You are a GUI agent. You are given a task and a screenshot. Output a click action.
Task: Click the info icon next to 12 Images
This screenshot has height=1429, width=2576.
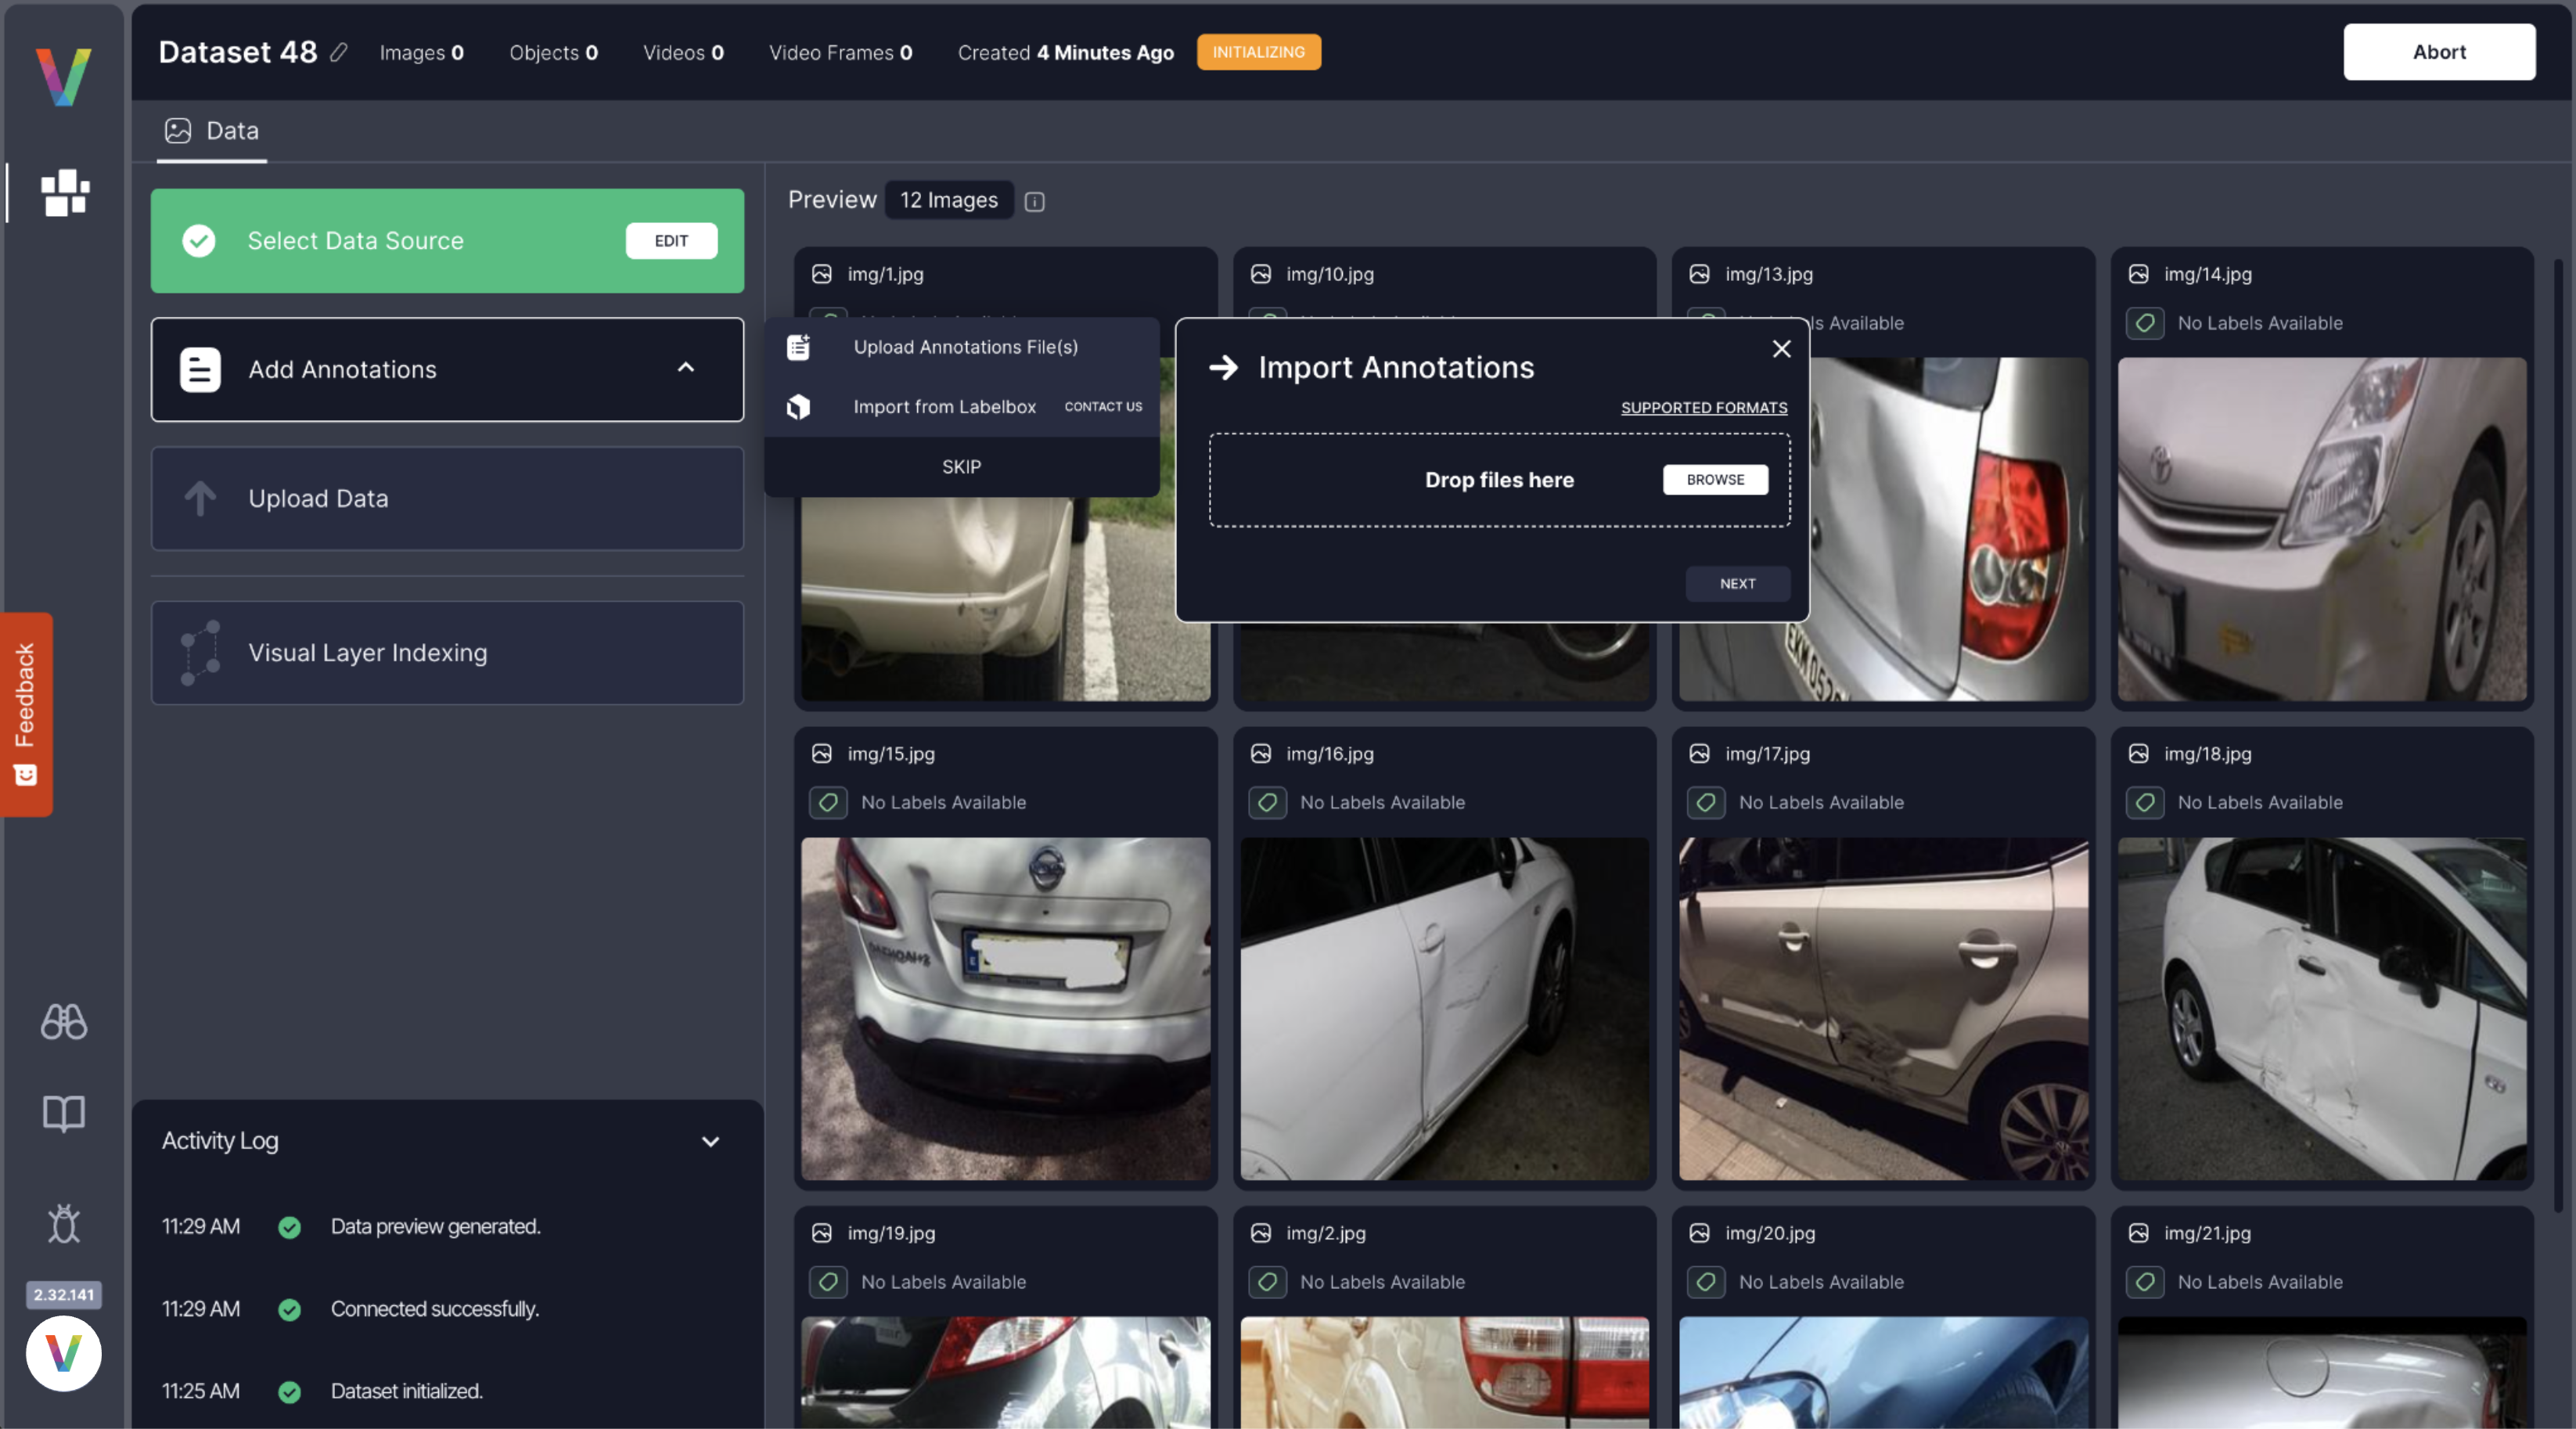tap(1035, 201)
